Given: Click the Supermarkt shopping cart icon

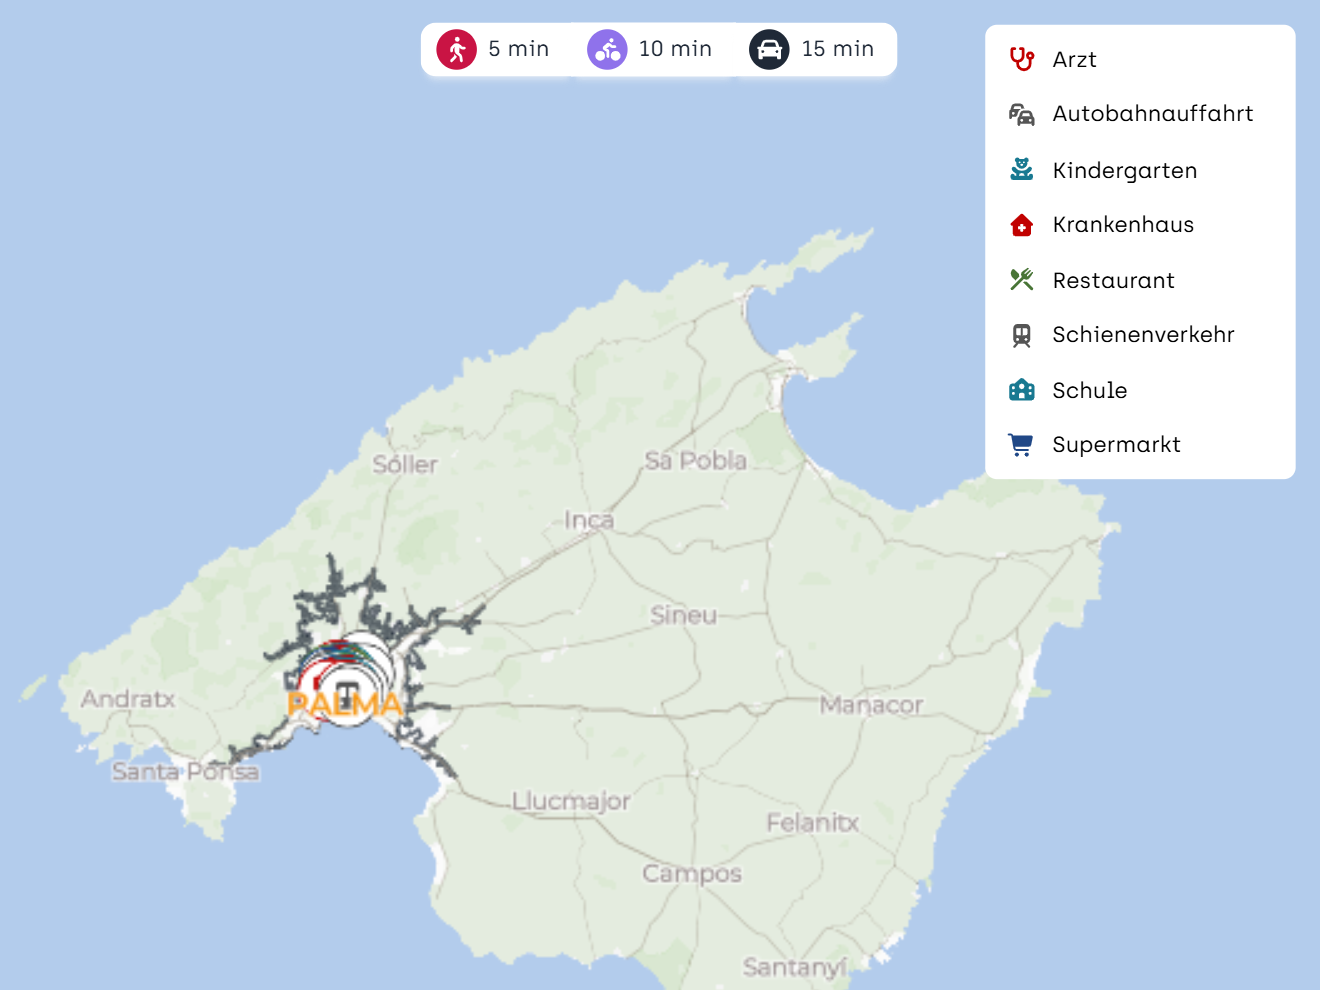Looking at the screenshot, I should [1021, 445].
